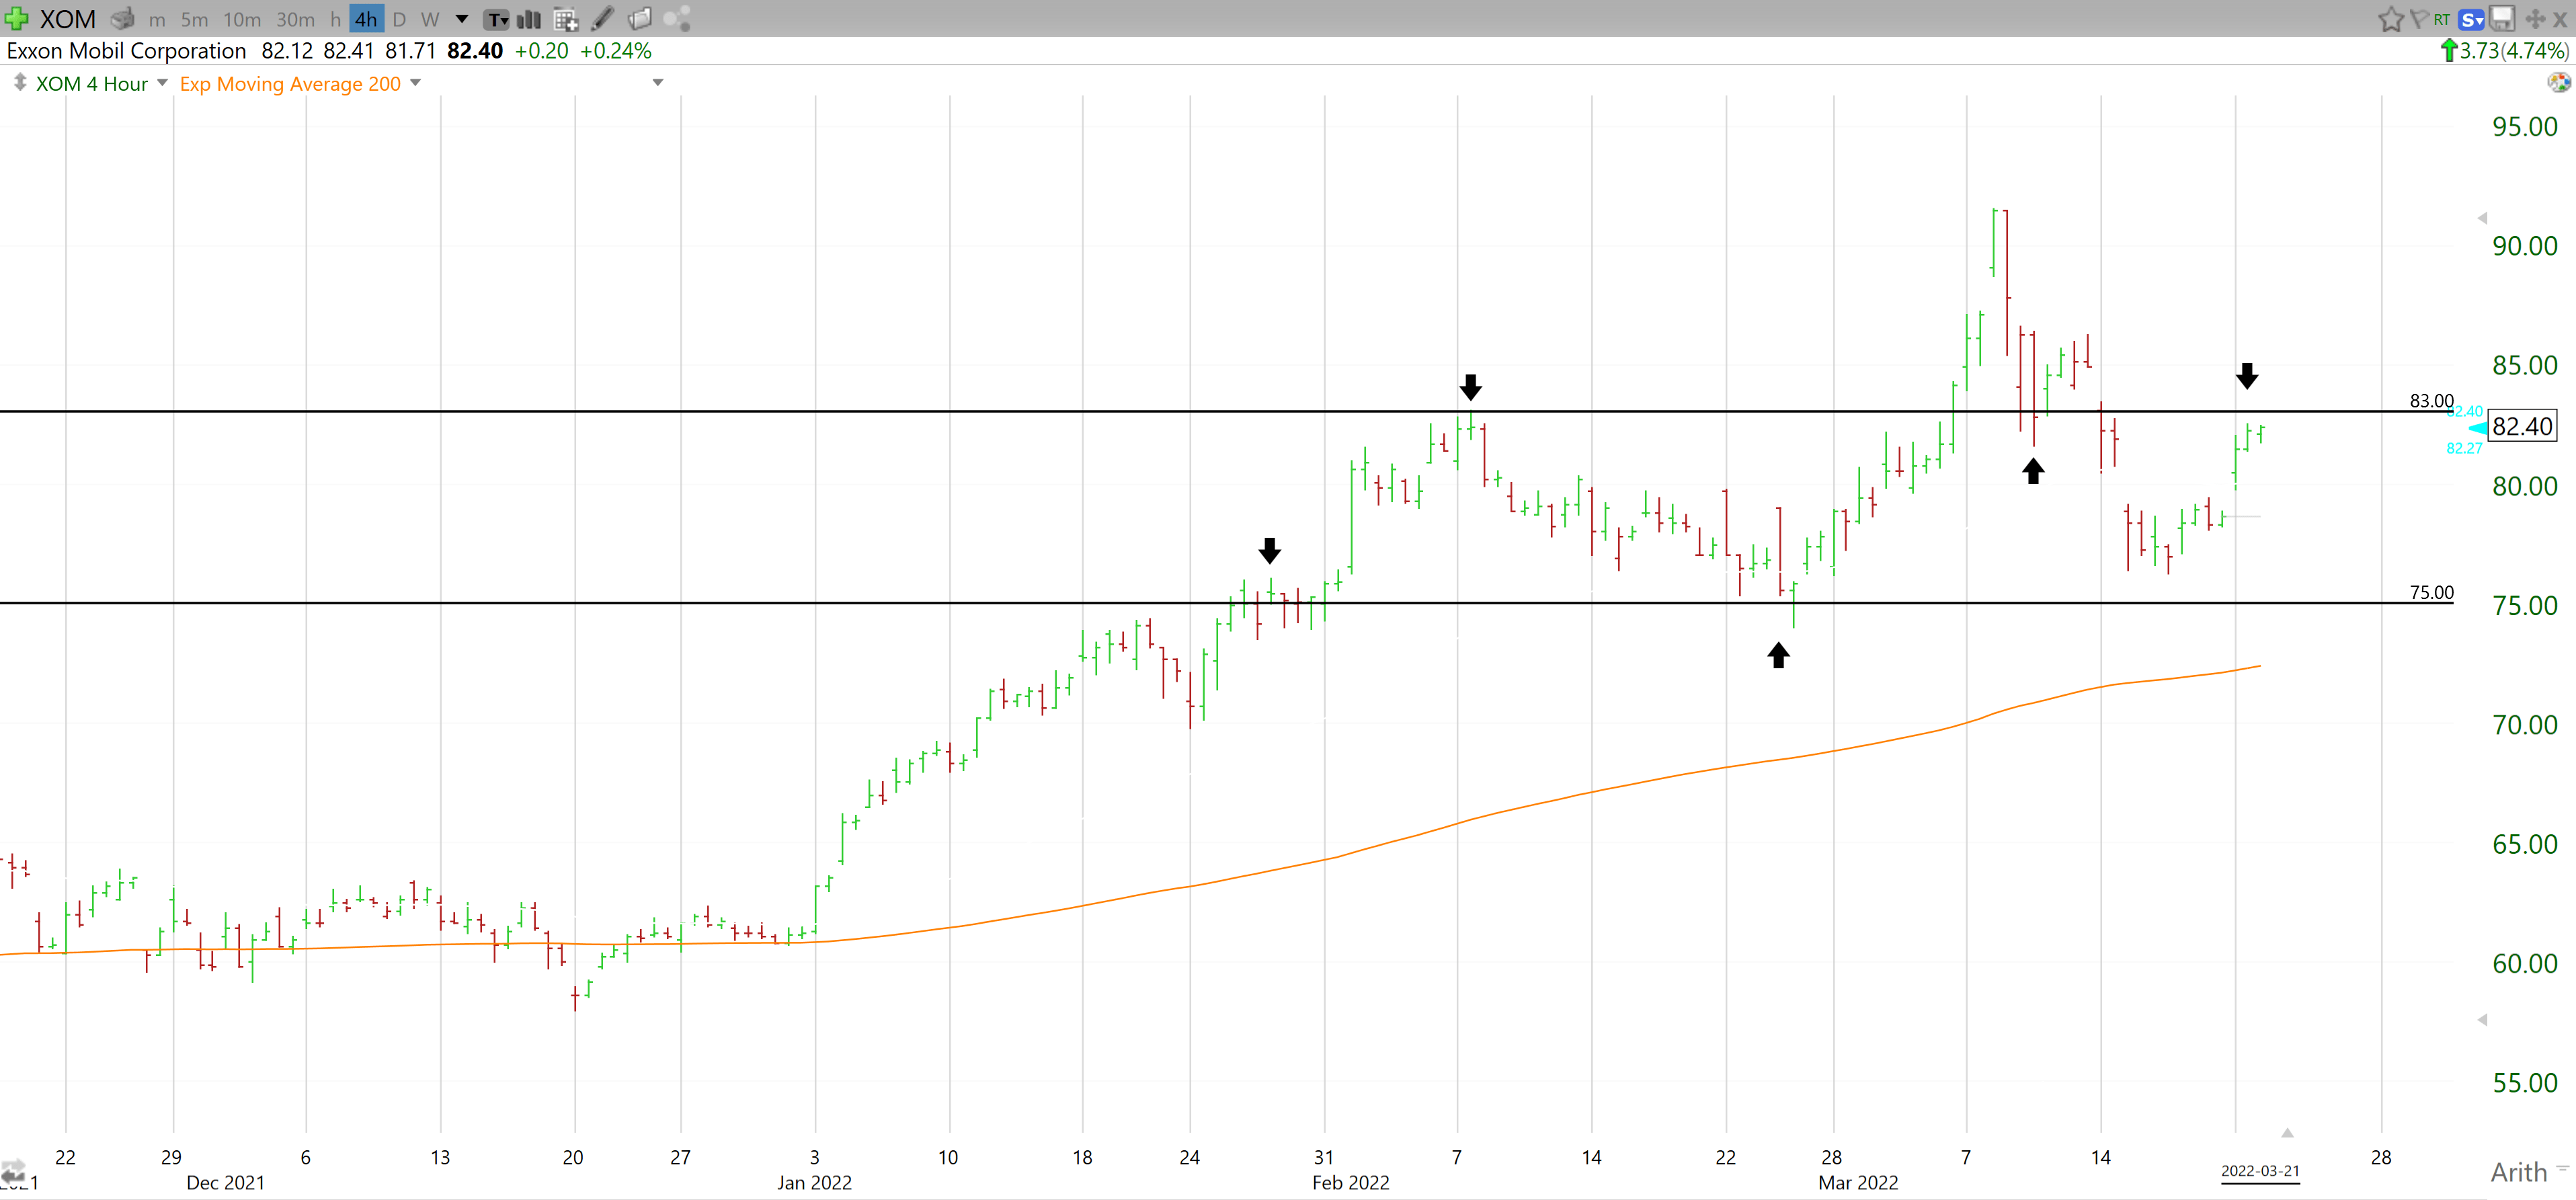
Task: Click the icon at bottom-left chart corner
Action: (x=14, y=1172)
